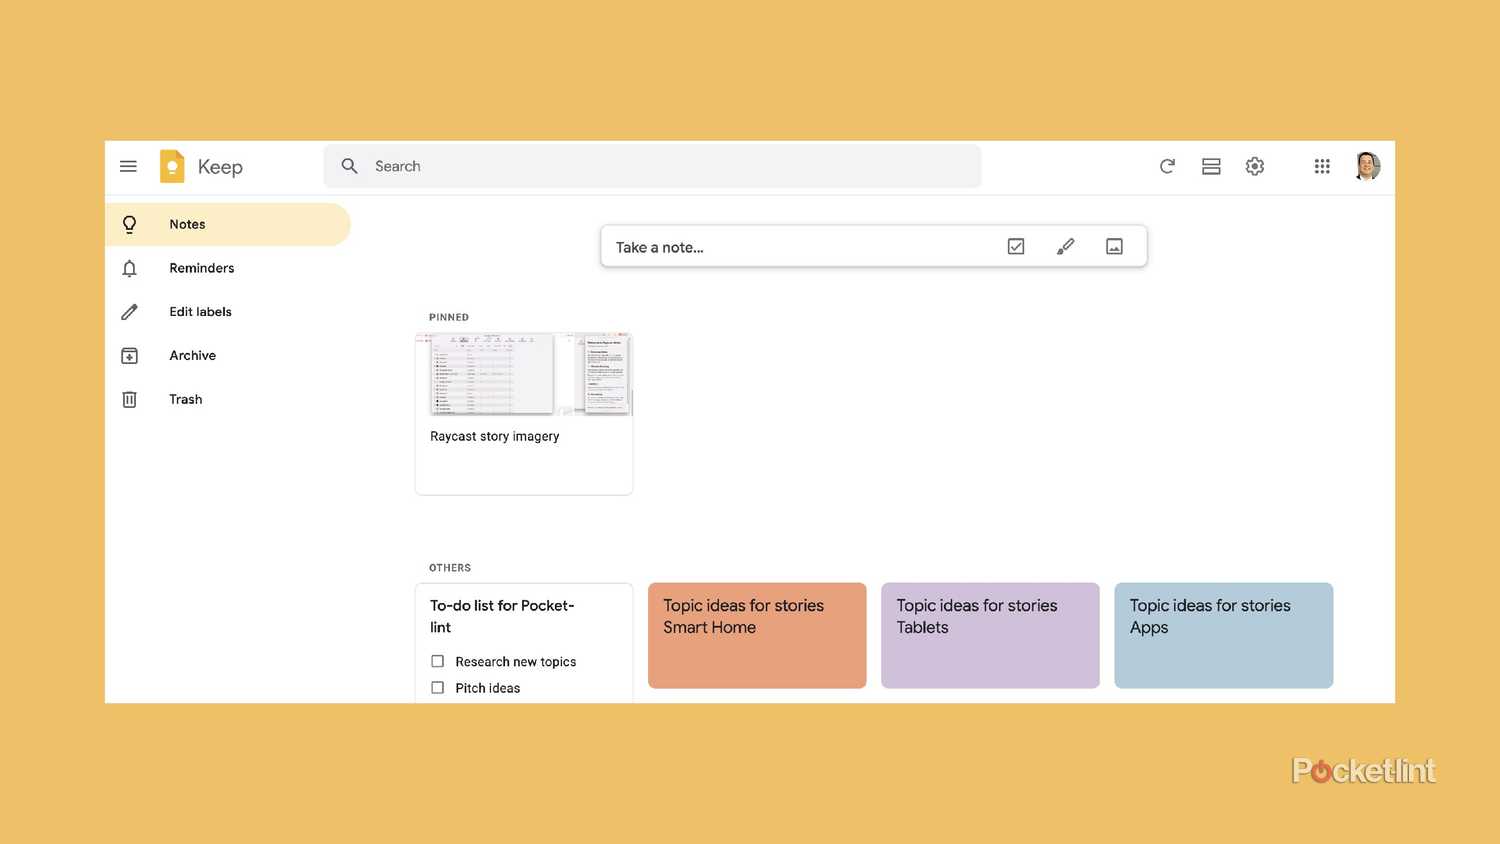Open the sidebar navigation menu

(x=128, y=166)
